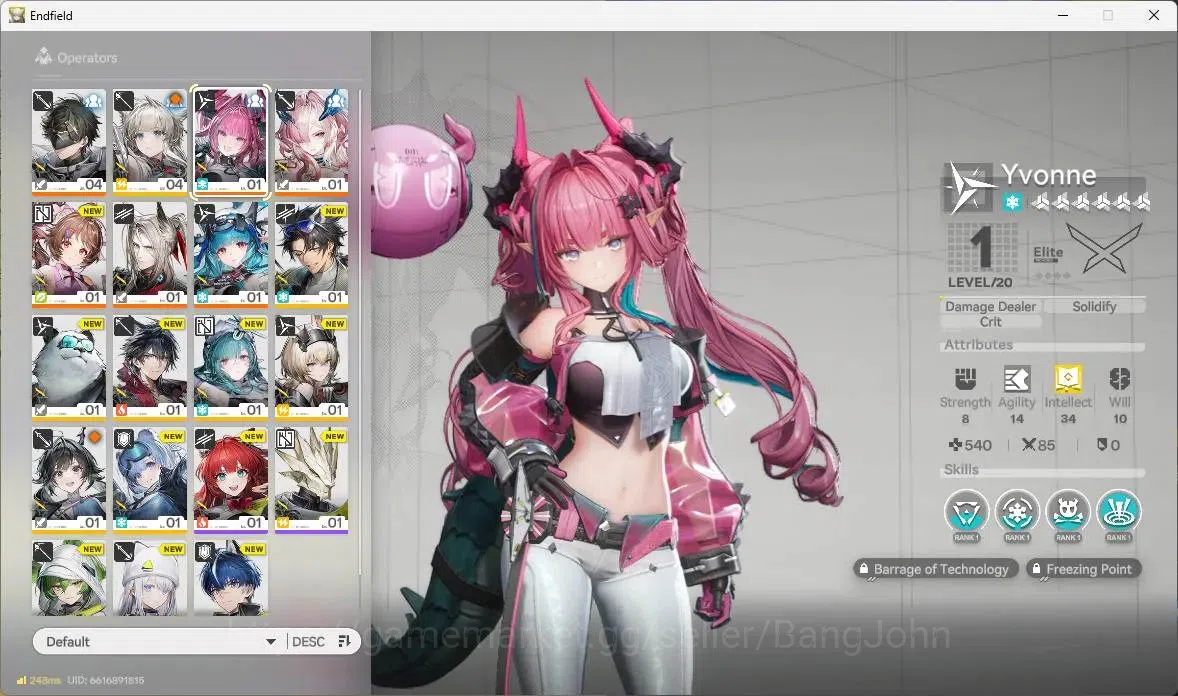The image size is (1178, 696).
Task: Select the white robot operator with purple bar
Action: [312, 480]
